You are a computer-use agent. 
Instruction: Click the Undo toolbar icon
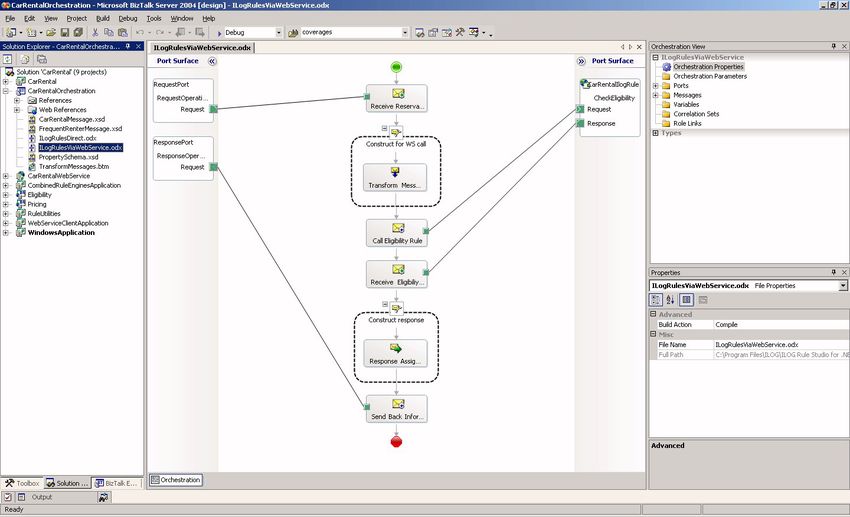click(x=140, y=33)
